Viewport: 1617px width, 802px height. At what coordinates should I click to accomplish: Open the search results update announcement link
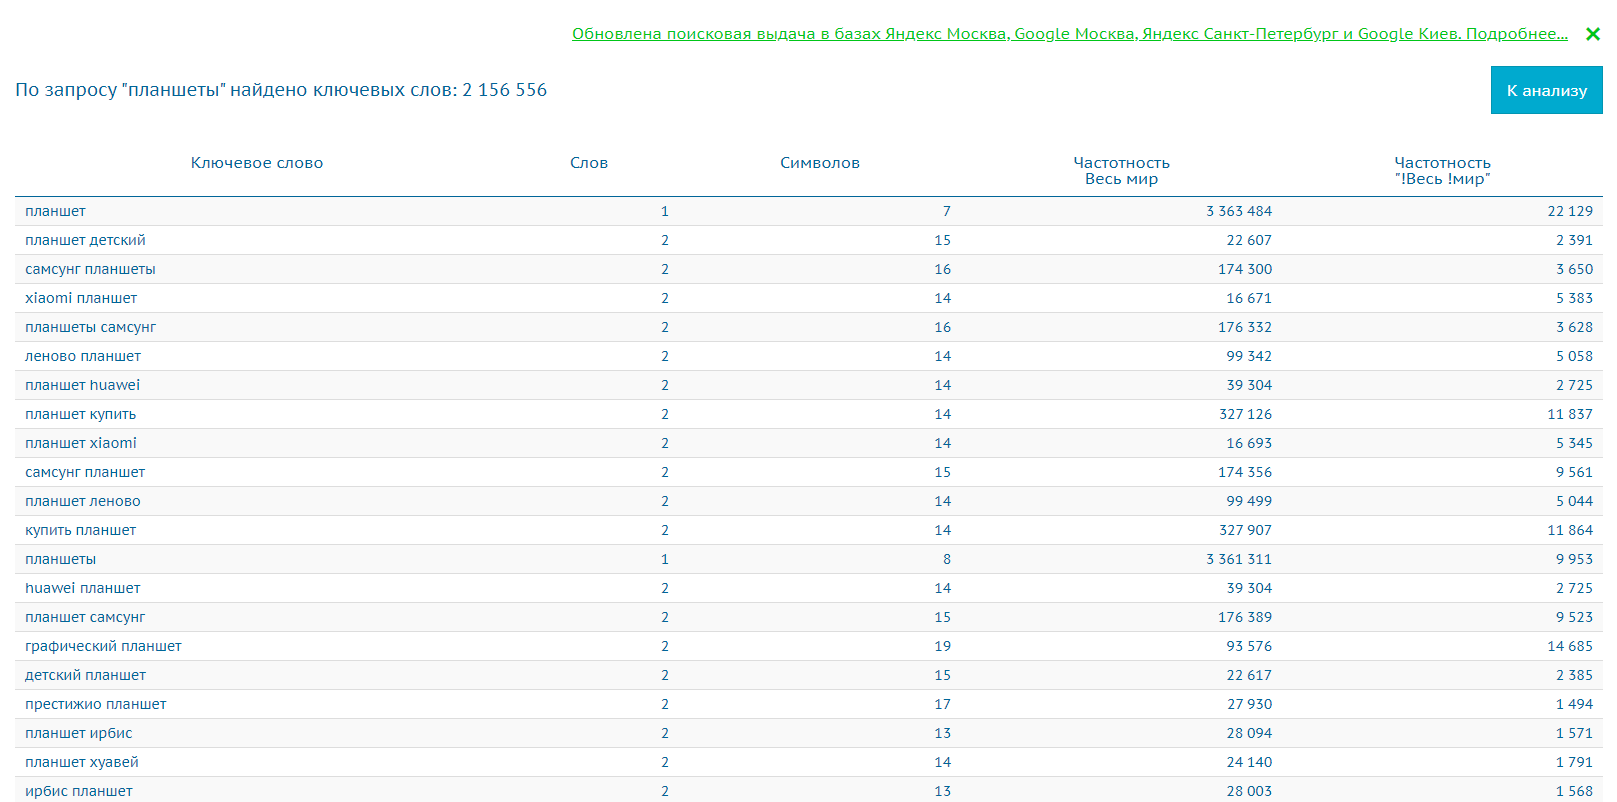coord(1069,34)
